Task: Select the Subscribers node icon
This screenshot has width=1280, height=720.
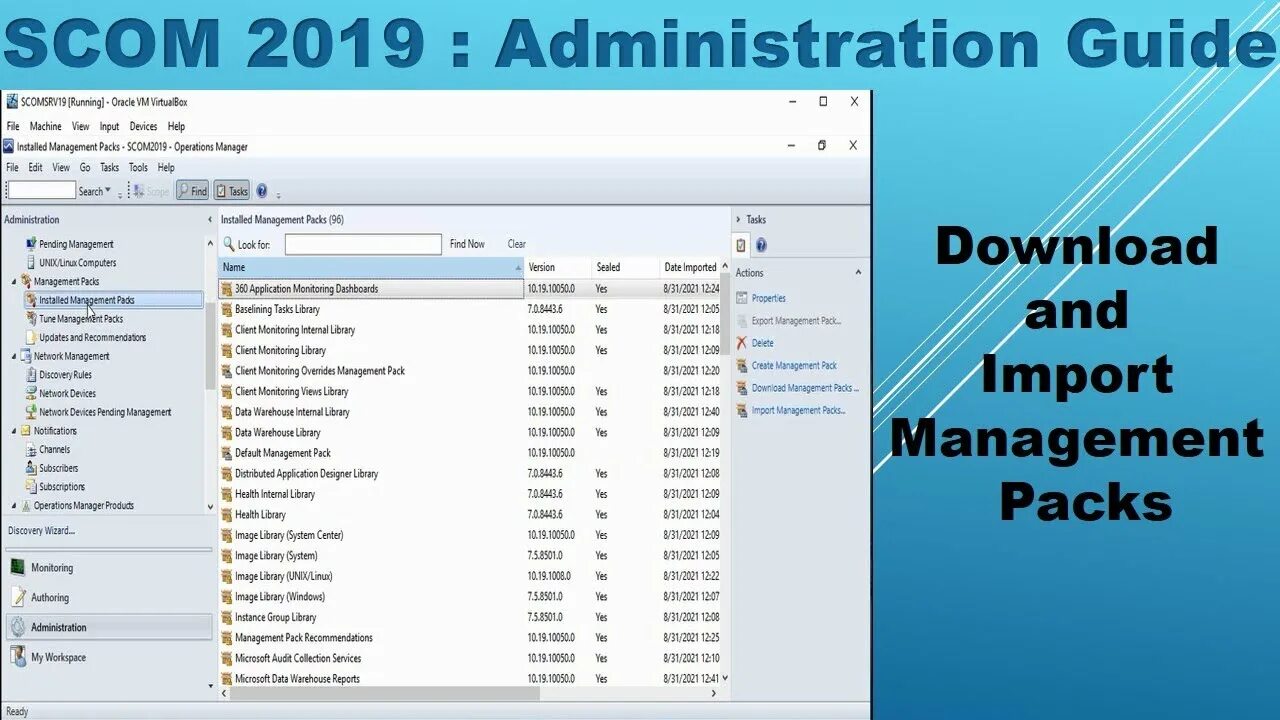Action: tap(31, 468)
